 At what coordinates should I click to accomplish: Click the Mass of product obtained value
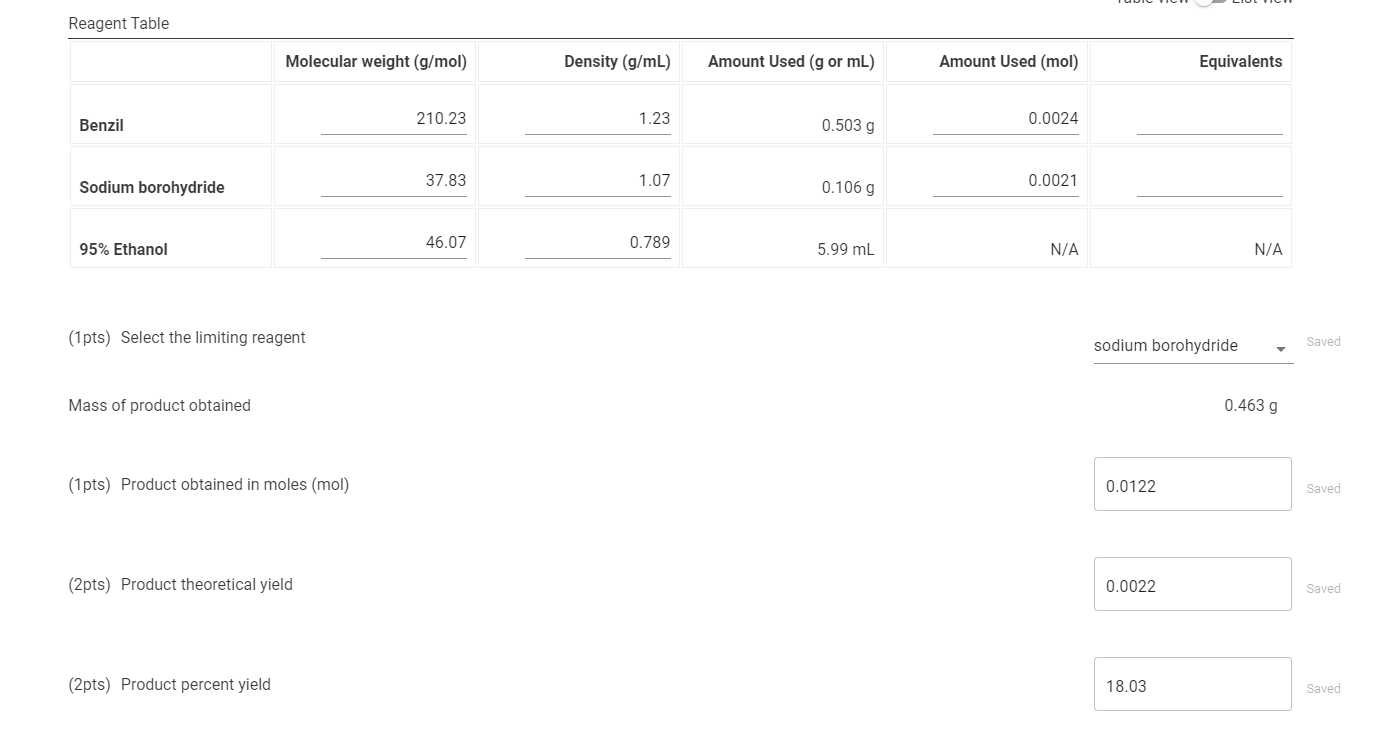(x=1250, y=405)
